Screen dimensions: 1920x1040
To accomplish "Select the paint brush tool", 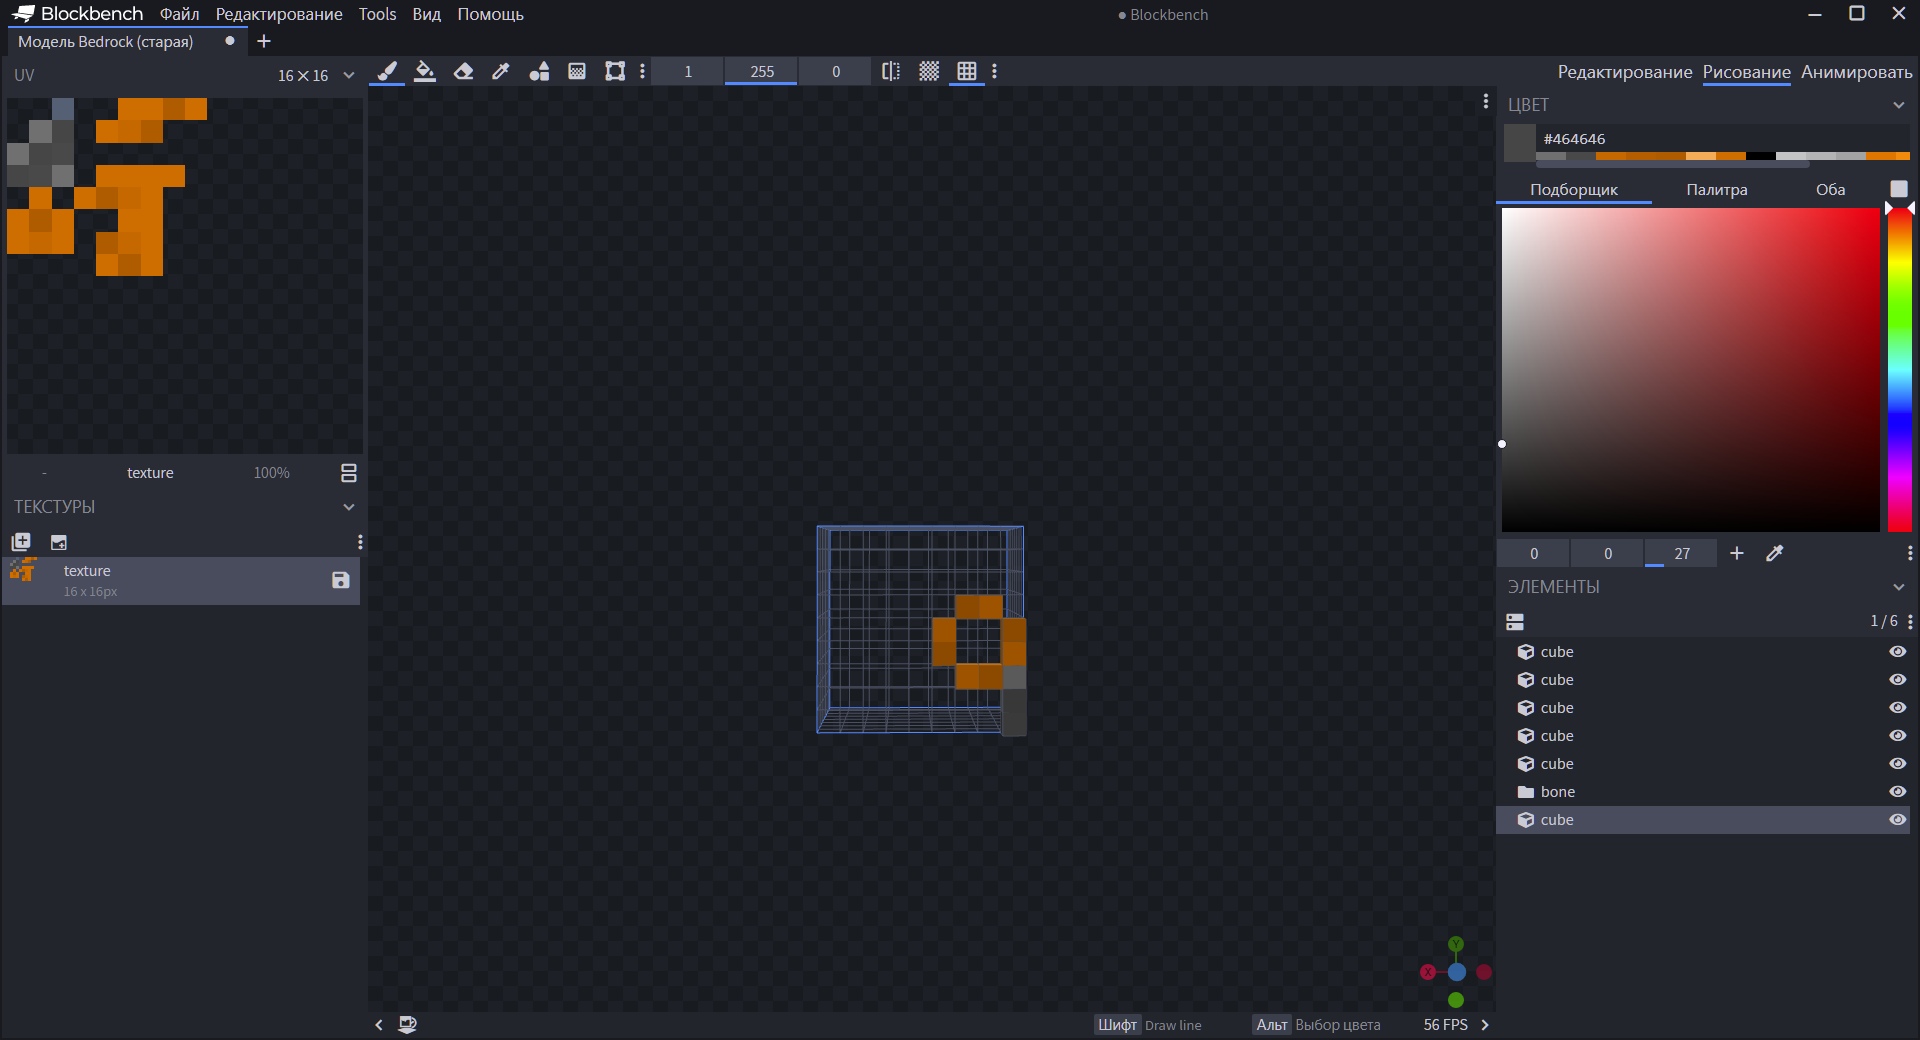I will (387, 71).
